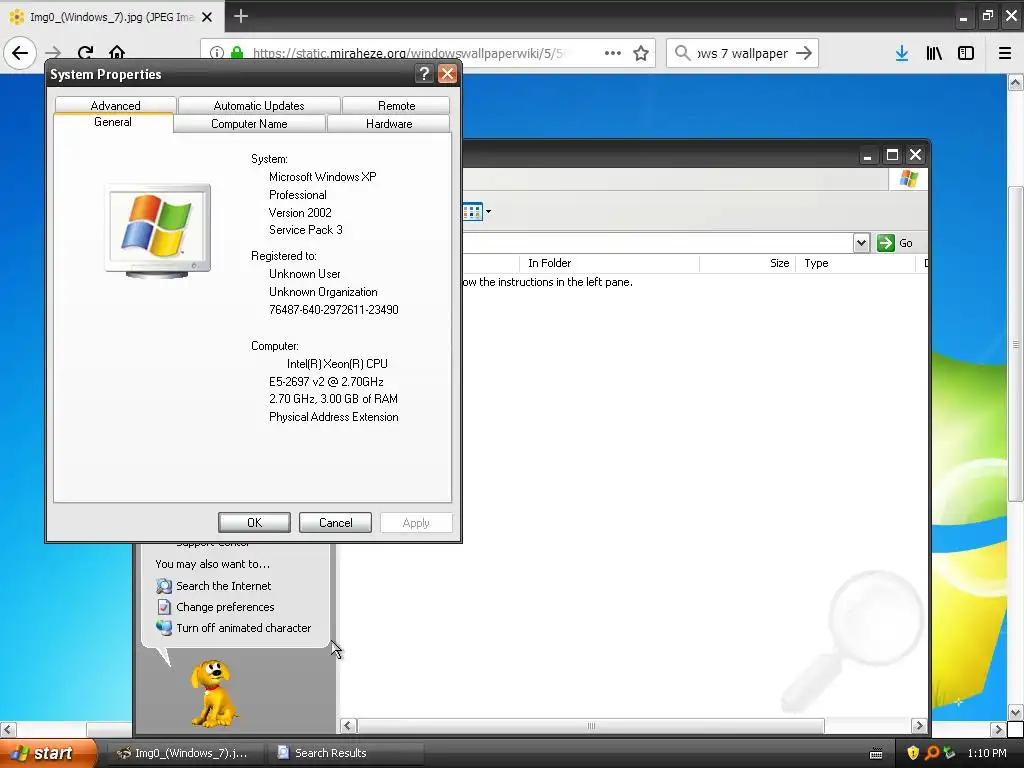Click Firefox page scroll down arrow
This screenshot has height=768, width=1024.
click(x=1016, y=712)
